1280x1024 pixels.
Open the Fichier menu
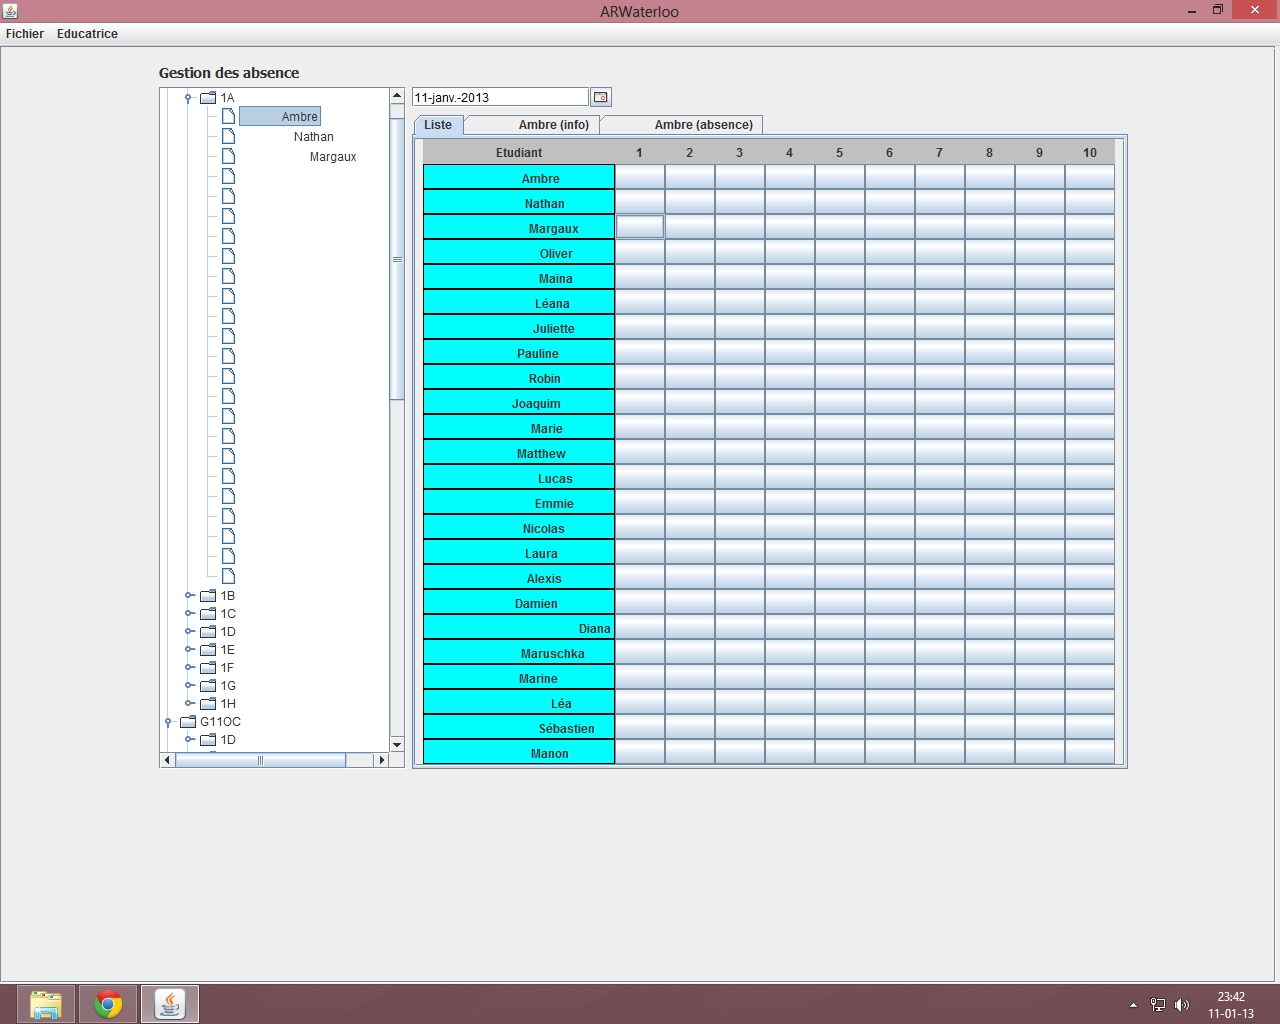[25, 34]
